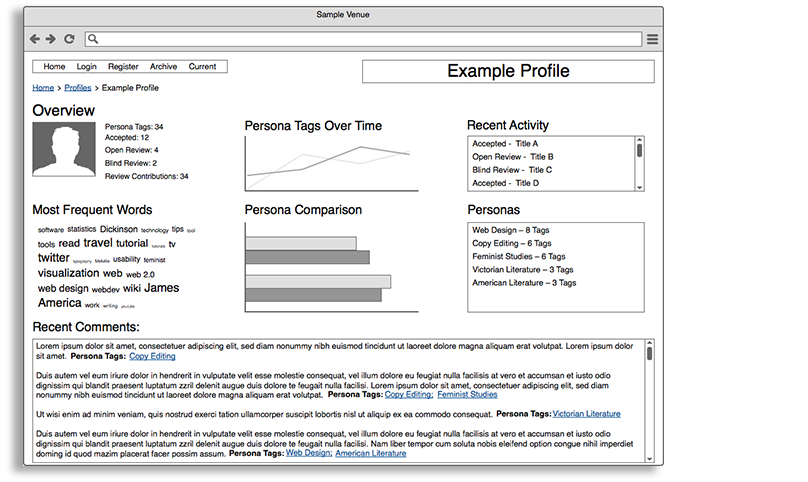Image resolution: width=808 pixels, height=482 pixels.
Task: Open the browser hamburger menu
Action: (652, 39)
